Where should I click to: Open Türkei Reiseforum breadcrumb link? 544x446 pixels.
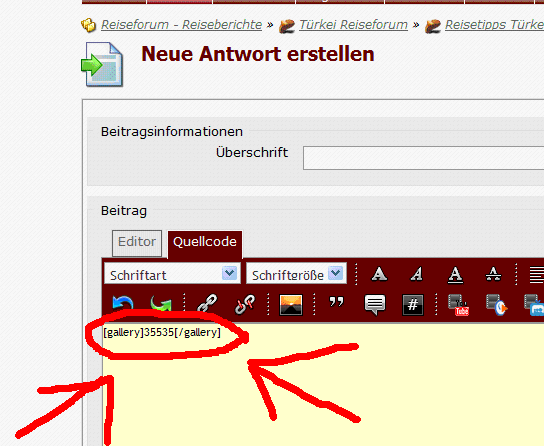coord(353,25)
